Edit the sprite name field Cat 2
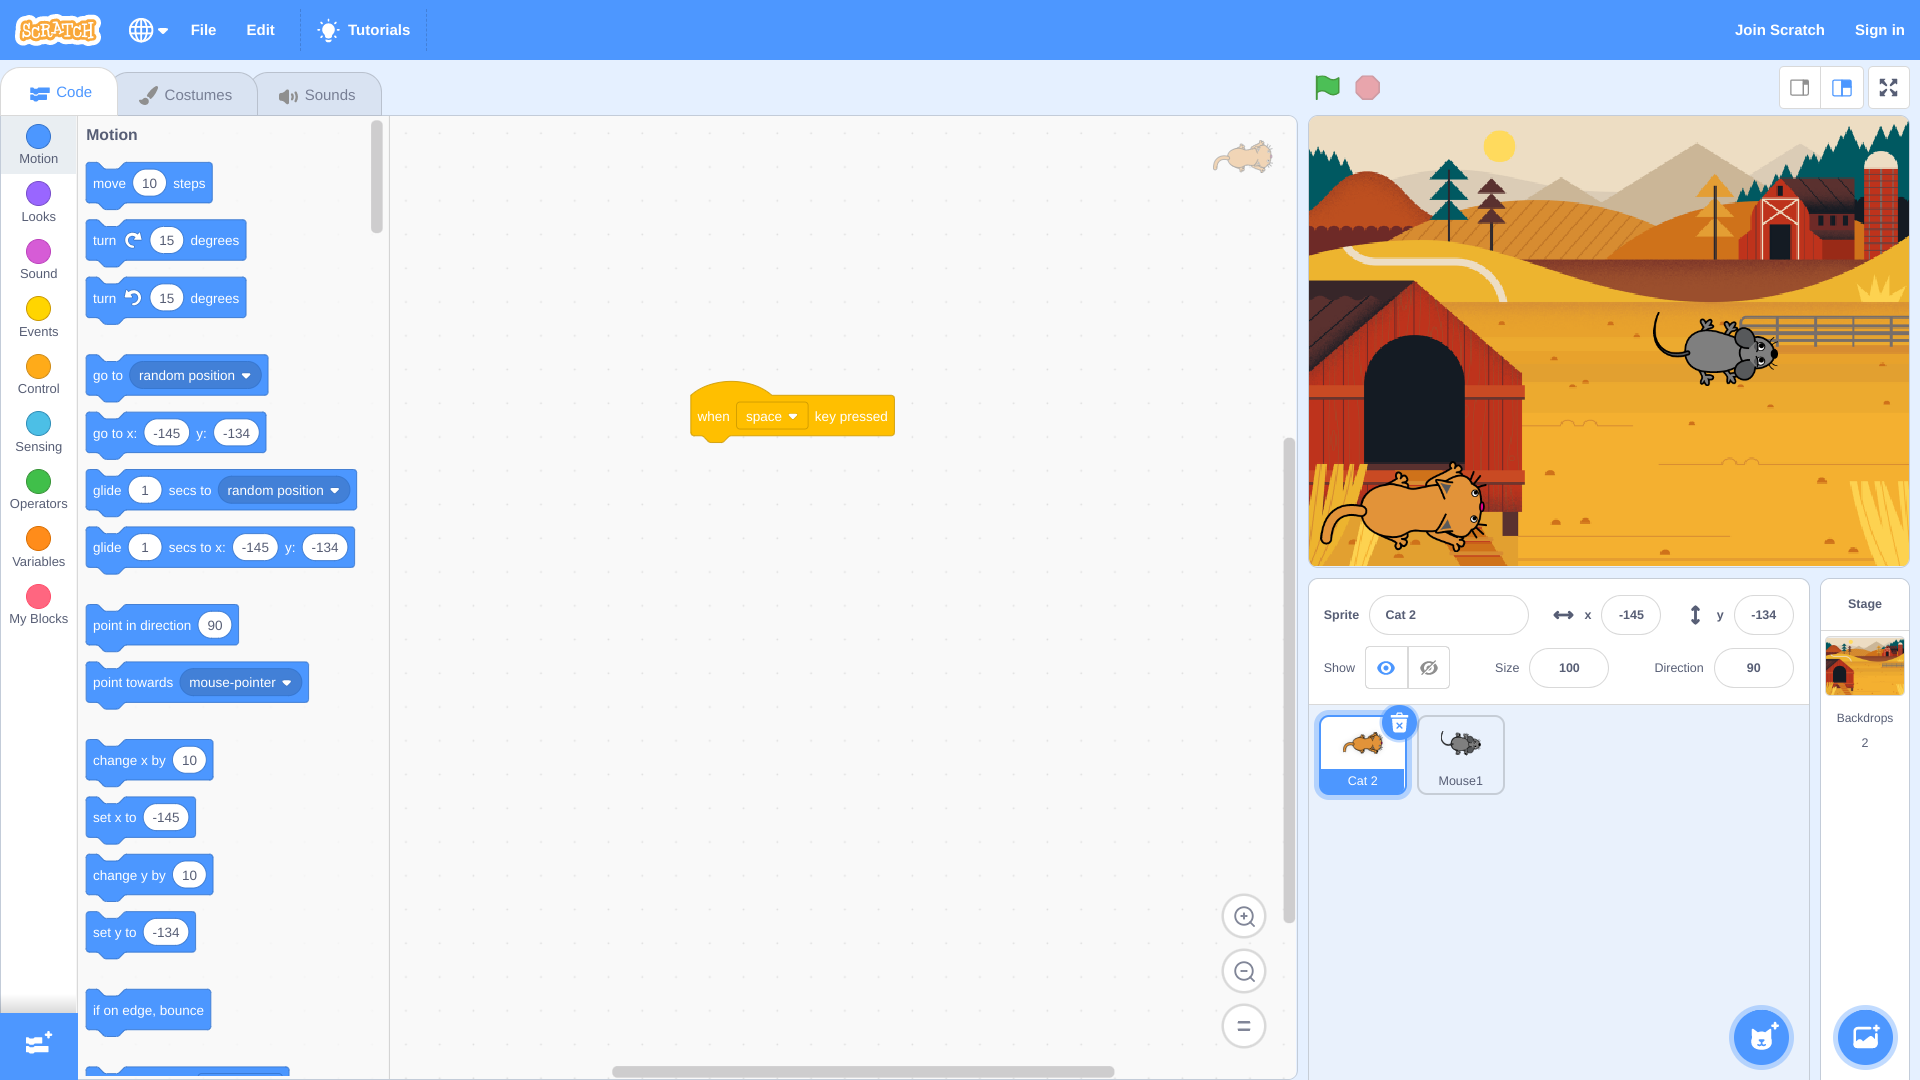This screenshot has width=1920, height=1080. pyautogui.click(x=1448, y=615)
